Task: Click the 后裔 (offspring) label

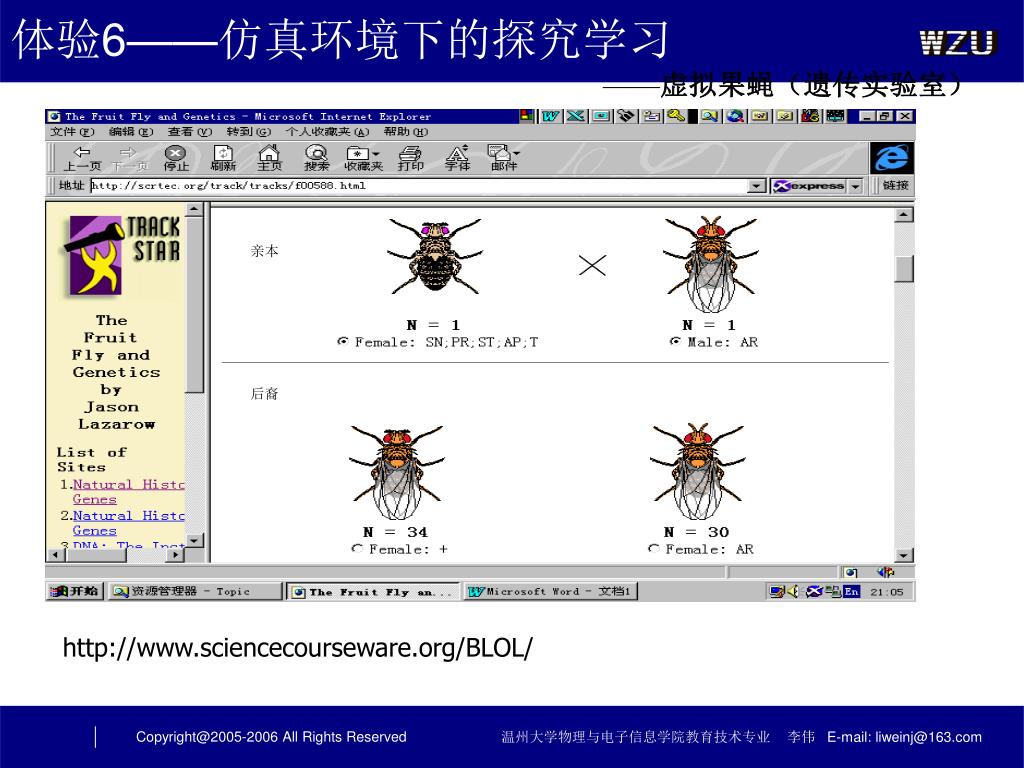Action: [x=264, y=394]
